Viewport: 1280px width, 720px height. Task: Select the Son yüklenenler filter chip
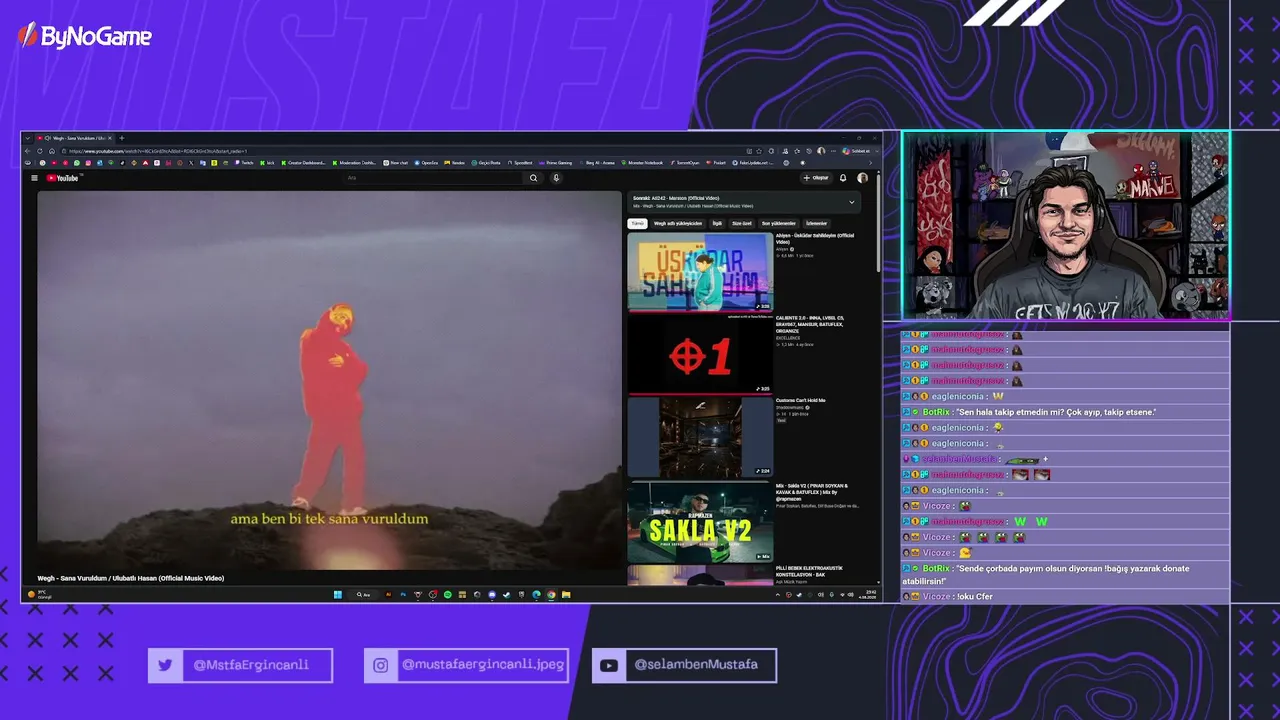[x=779, y=224]
